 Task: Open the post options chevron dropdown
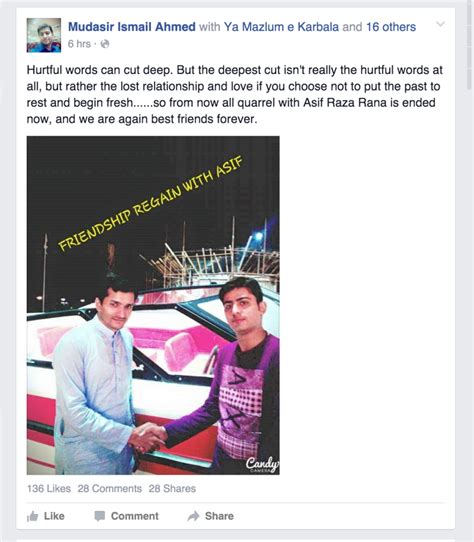click(440, 24)
